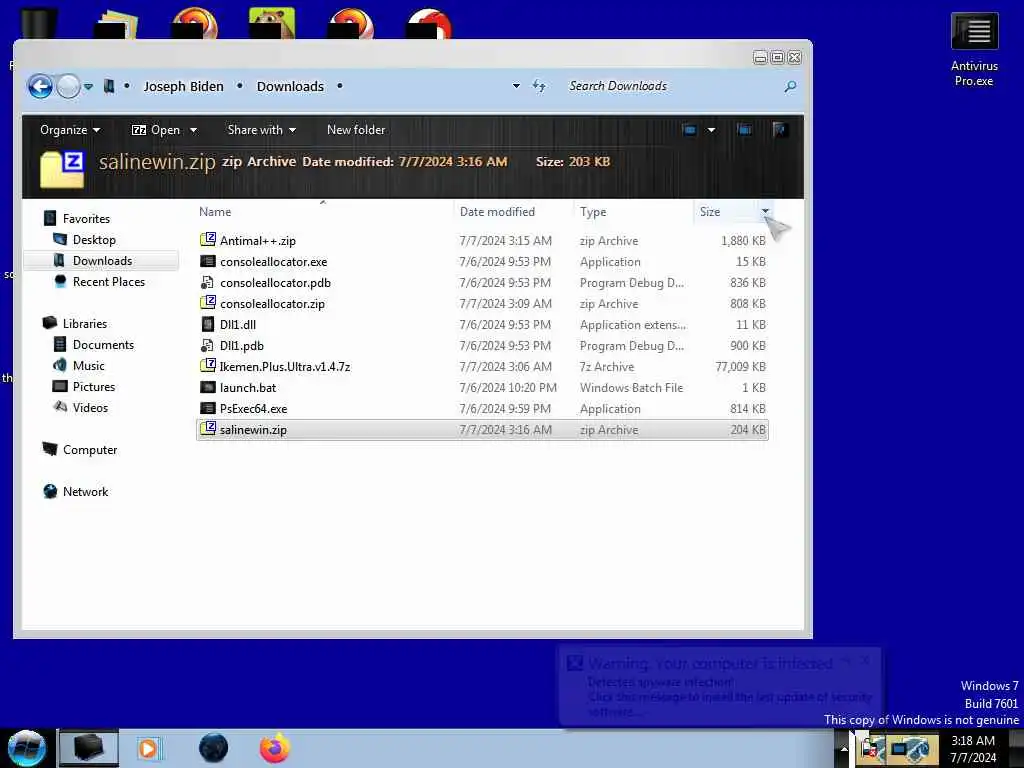1024x768 pixels.
Task: Open Recent Places in Favorites
Action: point(109,281)
